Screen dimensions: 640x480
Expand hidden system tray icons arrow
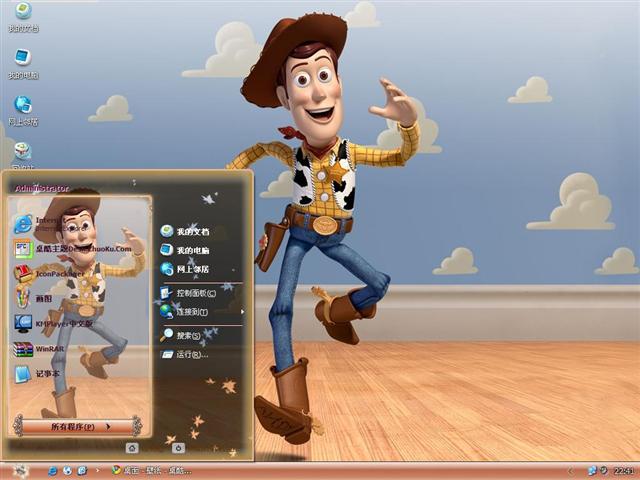[x=571, y=471]
